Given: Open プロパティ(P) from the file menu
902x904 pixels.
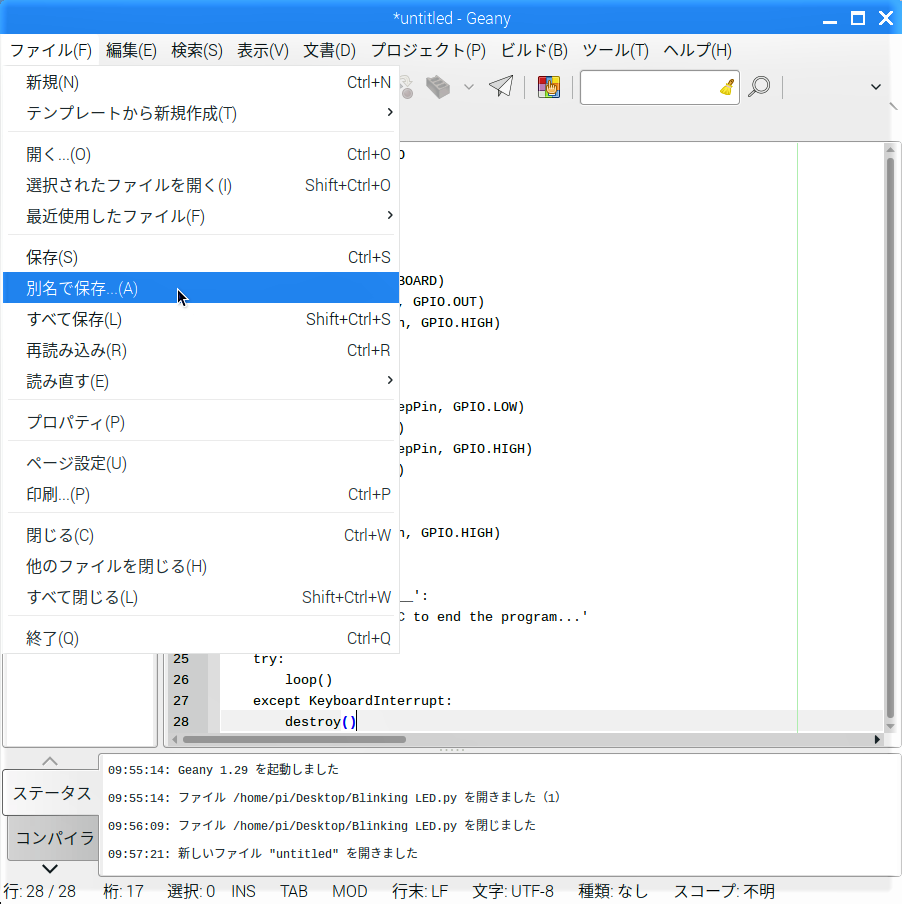Looking at the screenshot, I should (x=201, y=423).
